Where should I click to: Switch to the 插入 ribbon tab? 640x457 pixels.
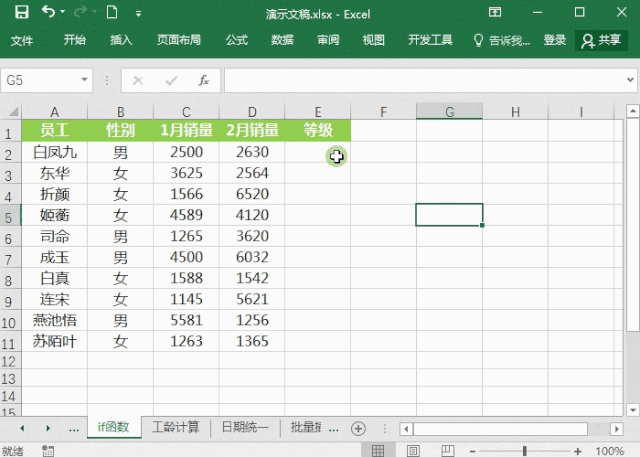tap(121, 40)
